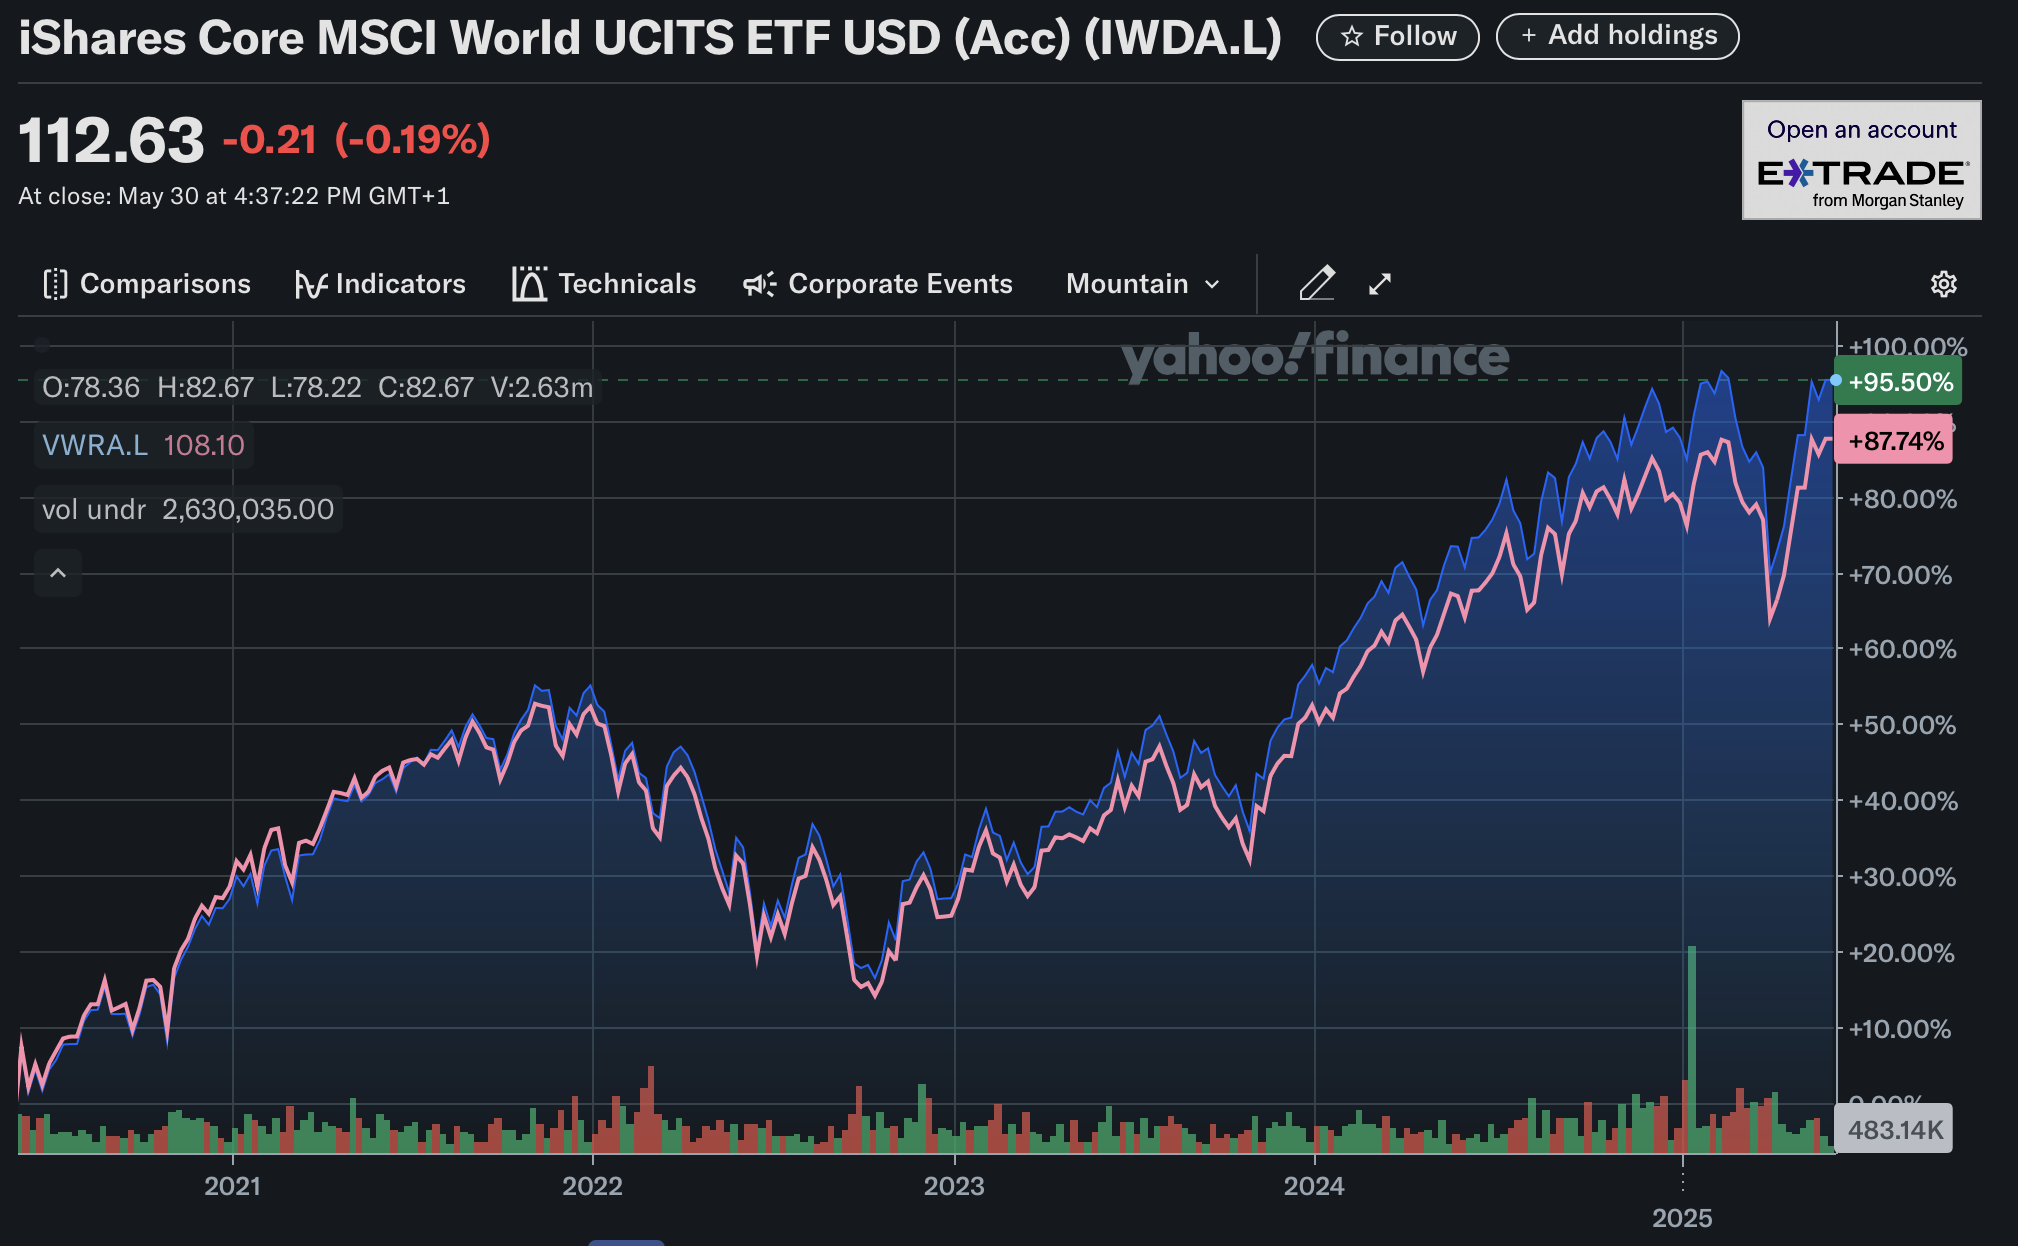Click the Add holdings button
The height and width of the screenshot is (1246, 2018).
[1617, 36]
